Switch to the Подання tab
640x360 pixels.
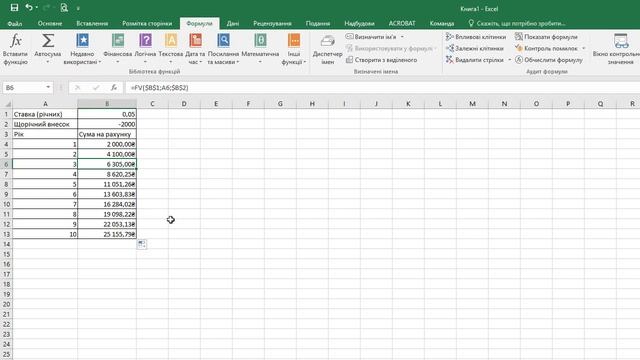point(318,23)
